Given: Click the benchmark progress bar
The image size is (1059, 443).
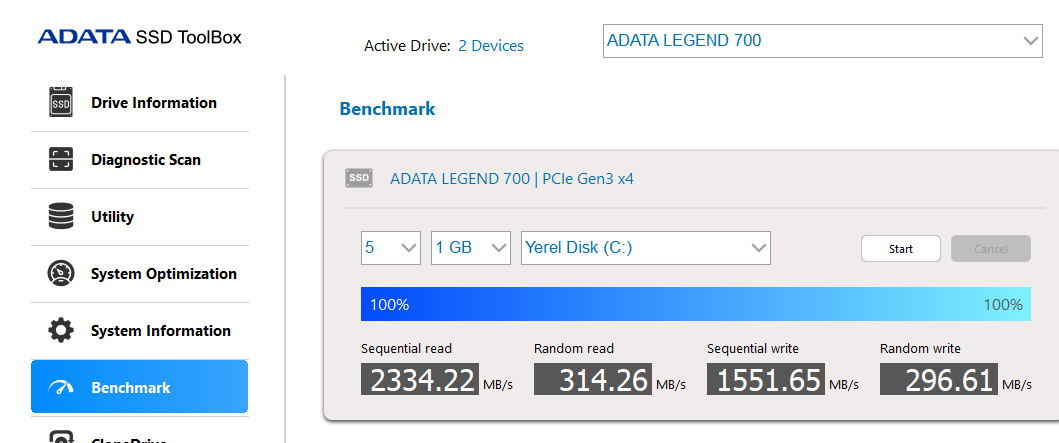Looking at the screenshot, I should click(695, 304).
